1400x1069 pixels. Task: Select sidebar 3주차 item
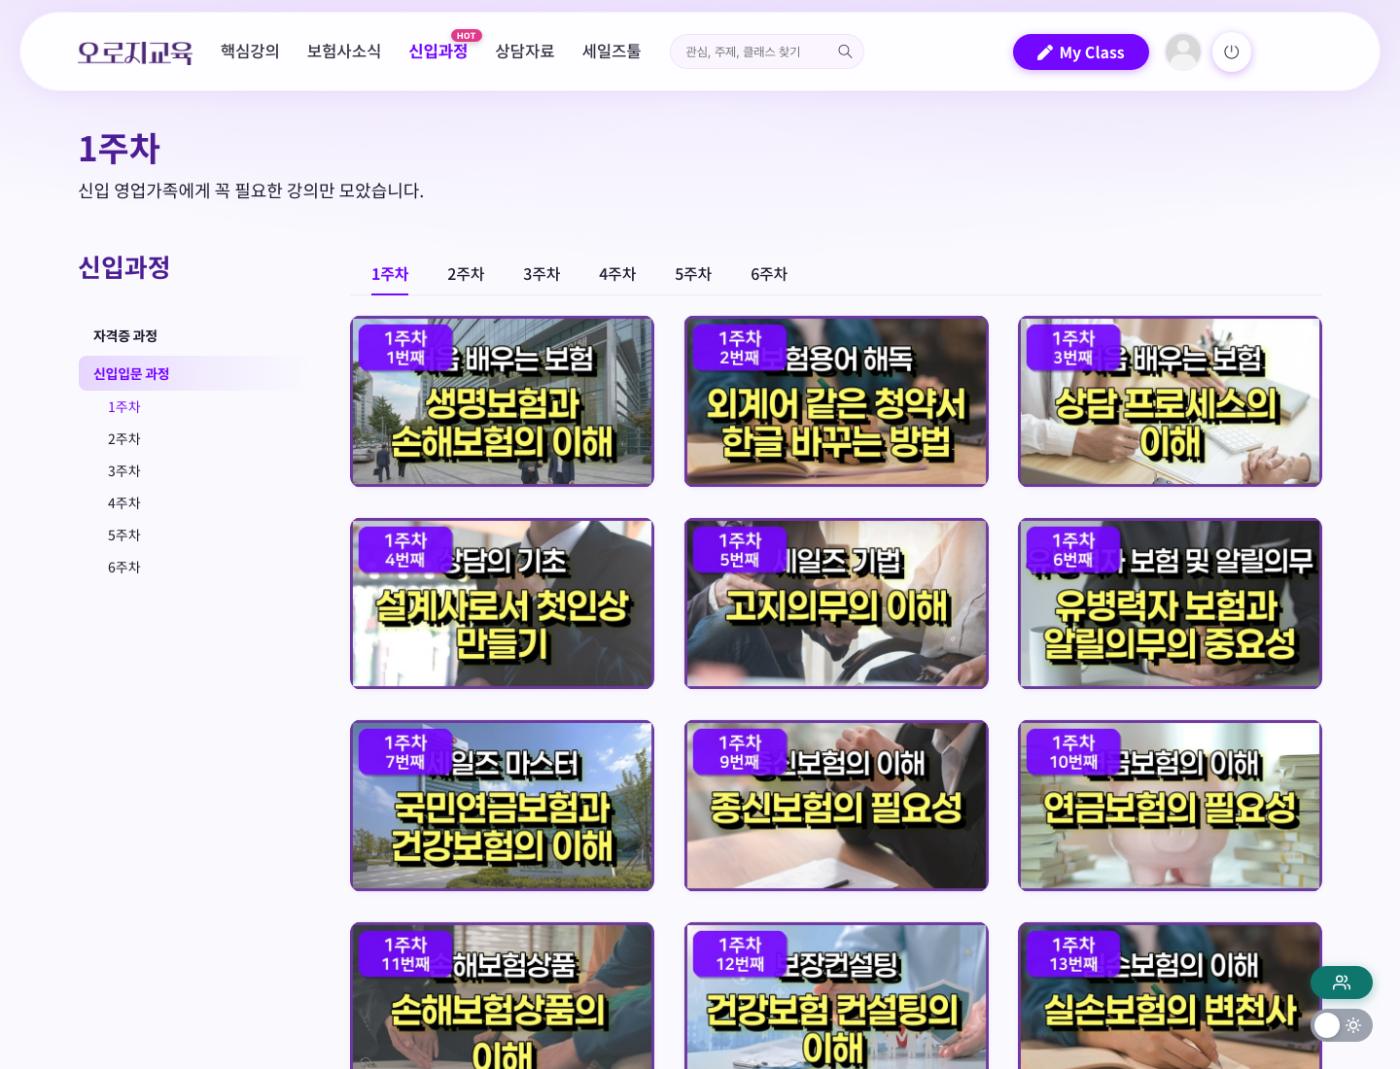(x=124, y=471)
